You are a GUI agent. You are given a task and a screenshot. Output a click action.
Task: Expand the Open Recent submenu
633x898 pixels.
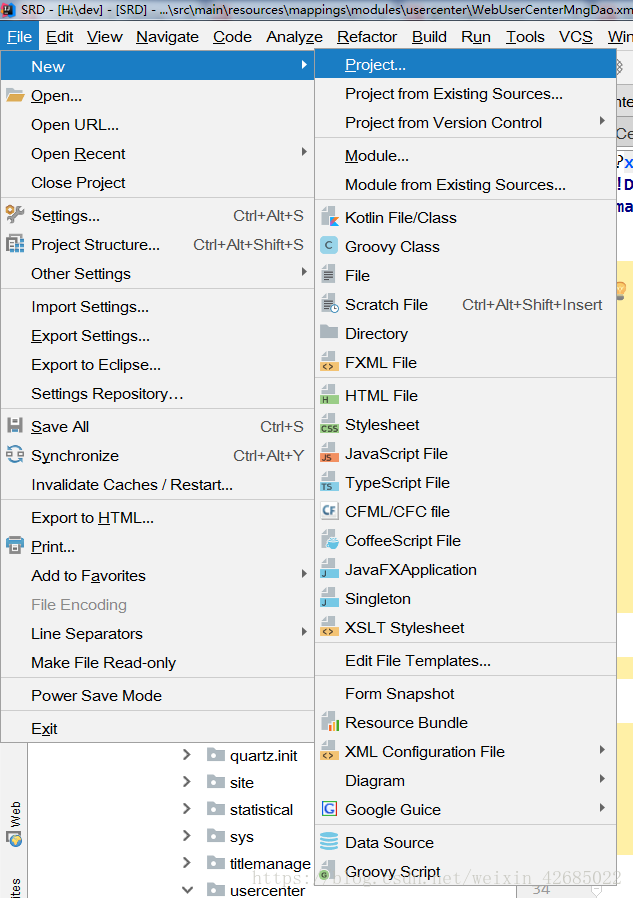pyautogui.click(x=78, y=154)
